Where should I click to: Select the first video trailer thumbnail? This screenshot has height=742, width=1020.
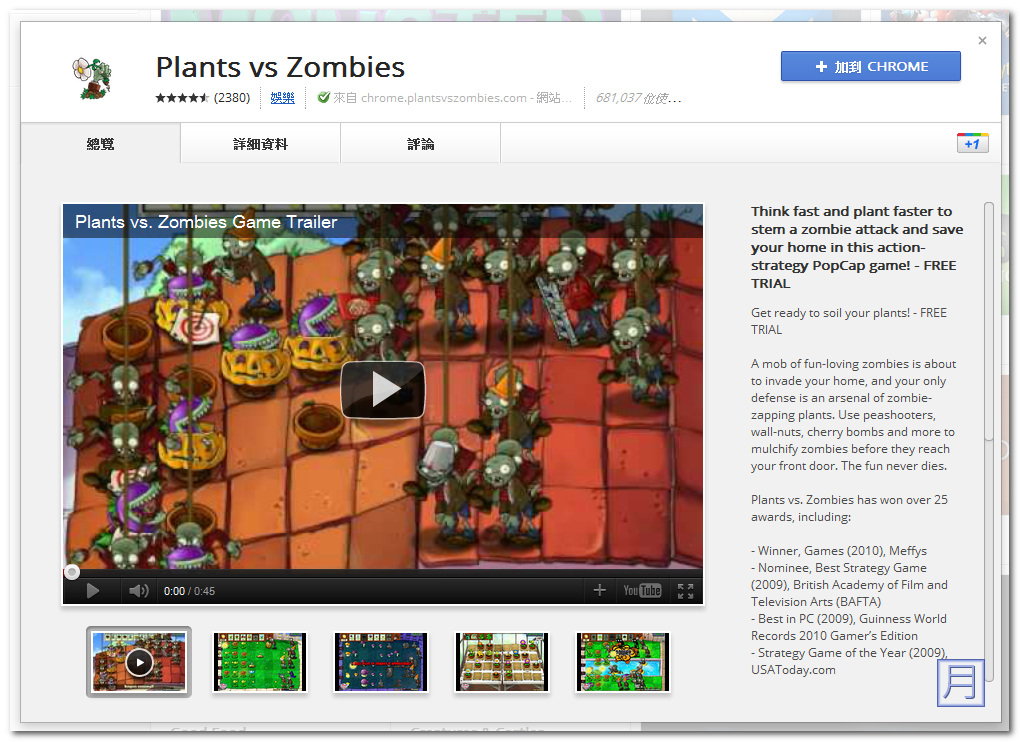(139, 661)
